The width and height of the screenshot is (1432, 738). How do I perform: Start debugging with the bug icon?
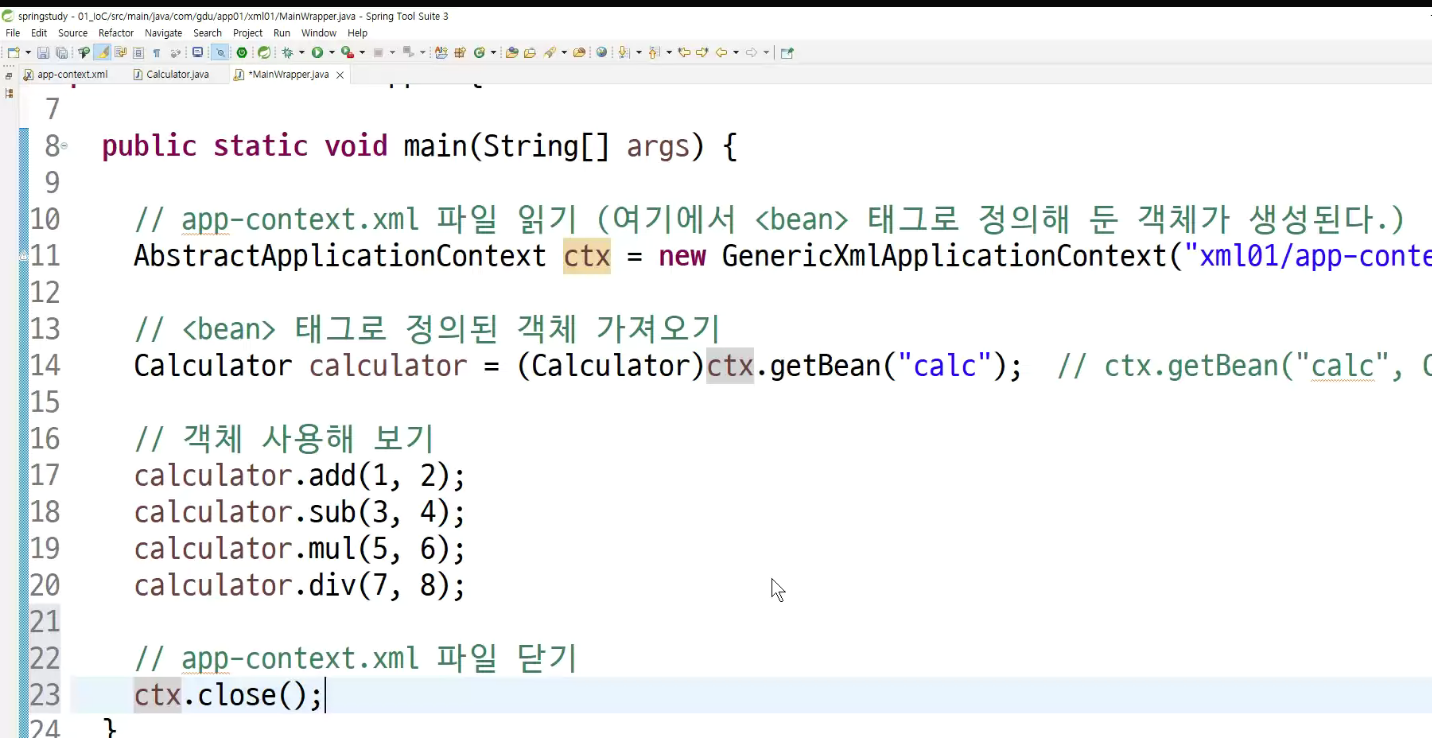(287, 53)
